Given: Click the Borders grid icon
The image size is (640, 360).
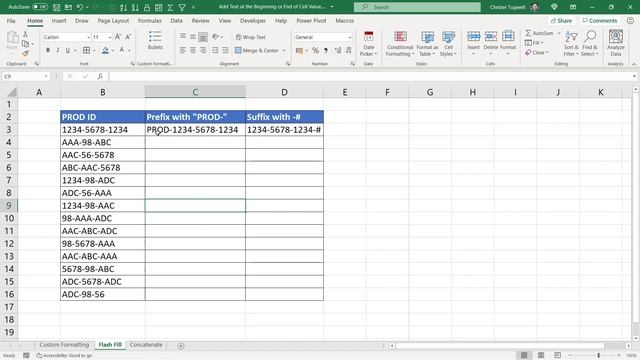Looking at the screenshot, I should 86,50.
